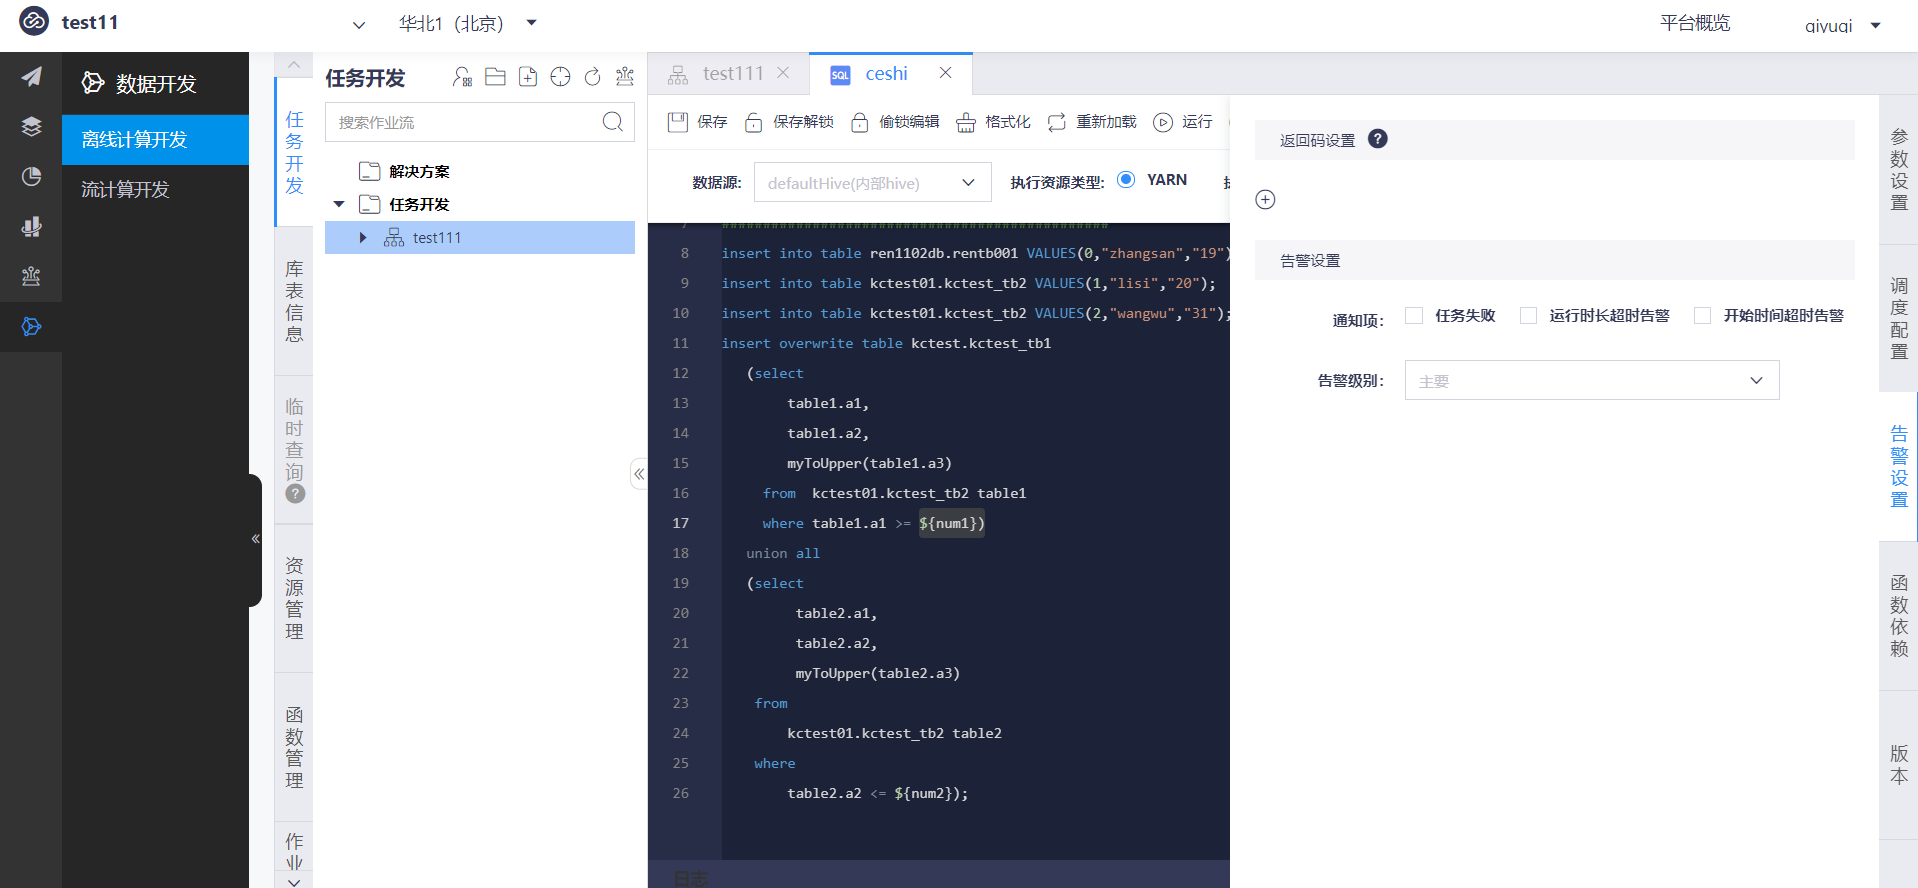Switch to the ceshi SQL tab
This screenshot has width=1918, height=888.
(890, 73)
